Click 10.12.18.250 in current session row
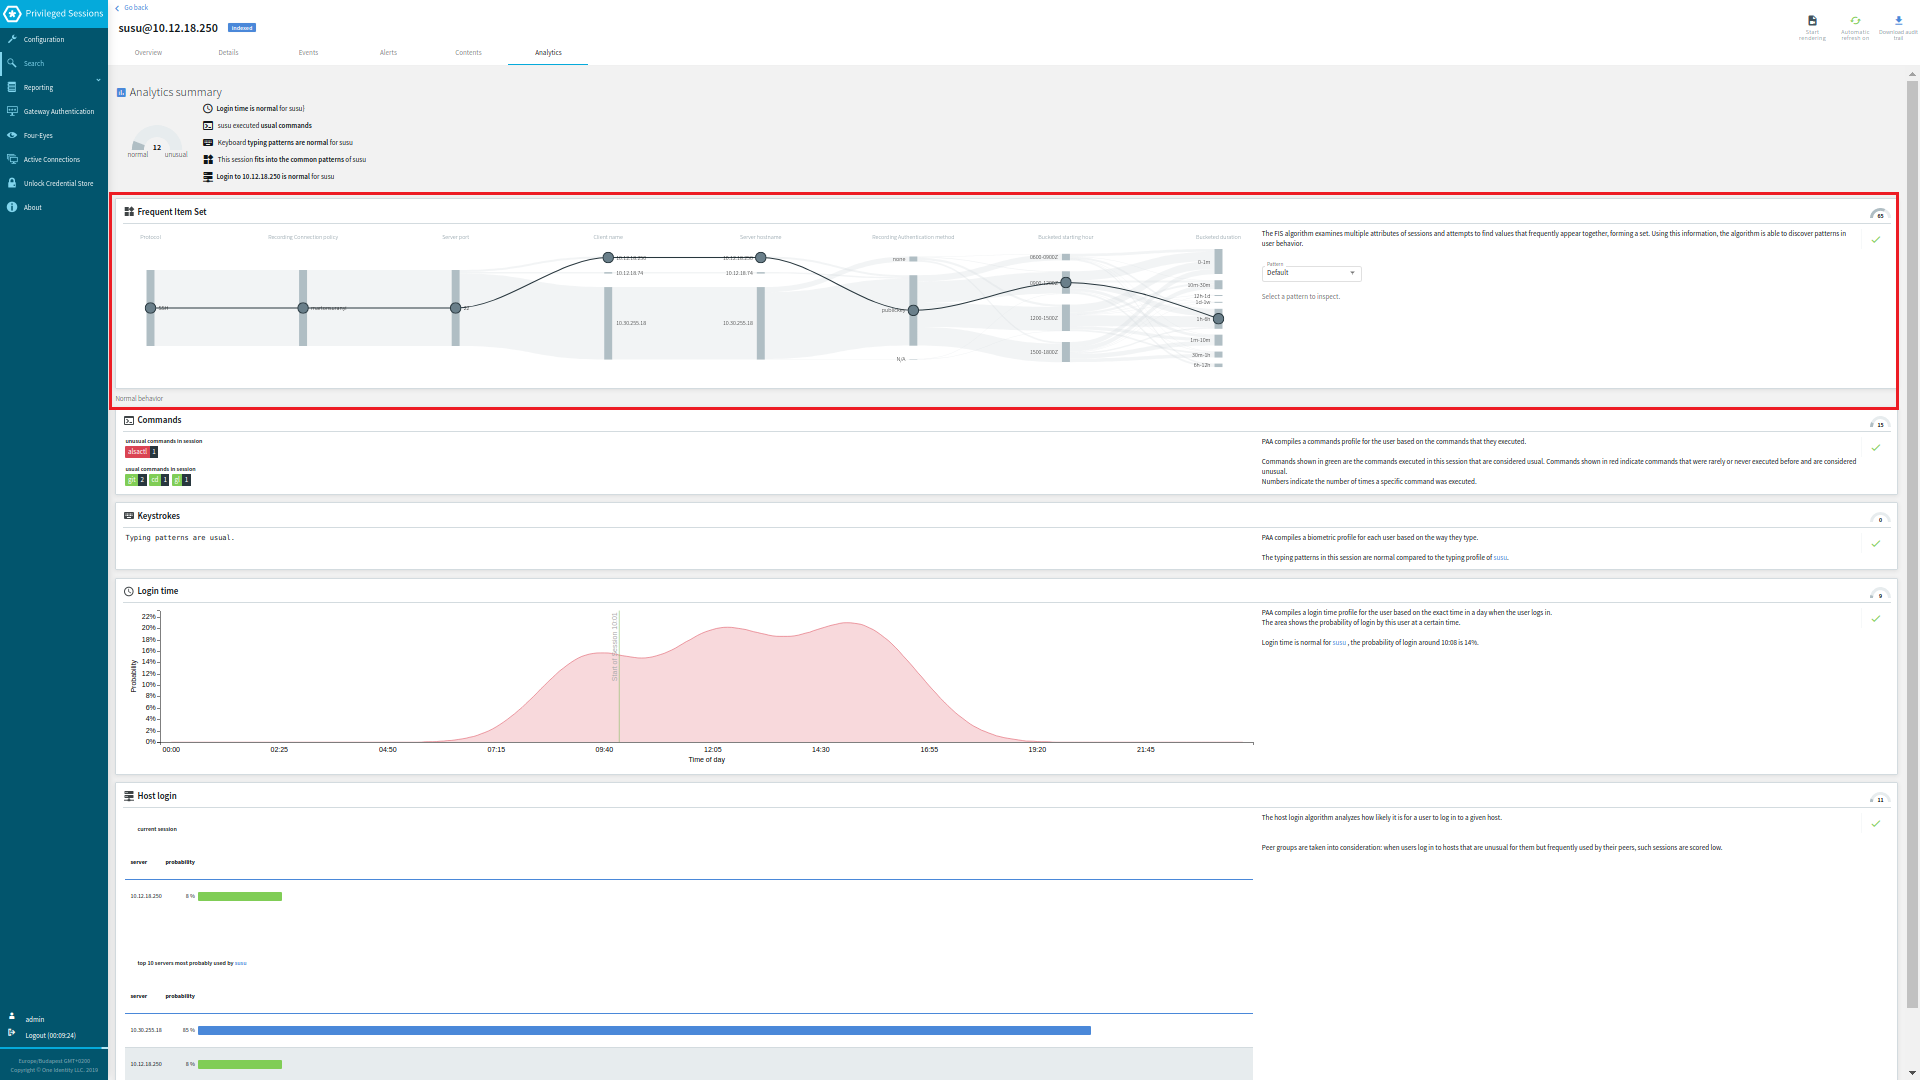The width and height of the screenshot is (1920, 1080). [146, 896]
